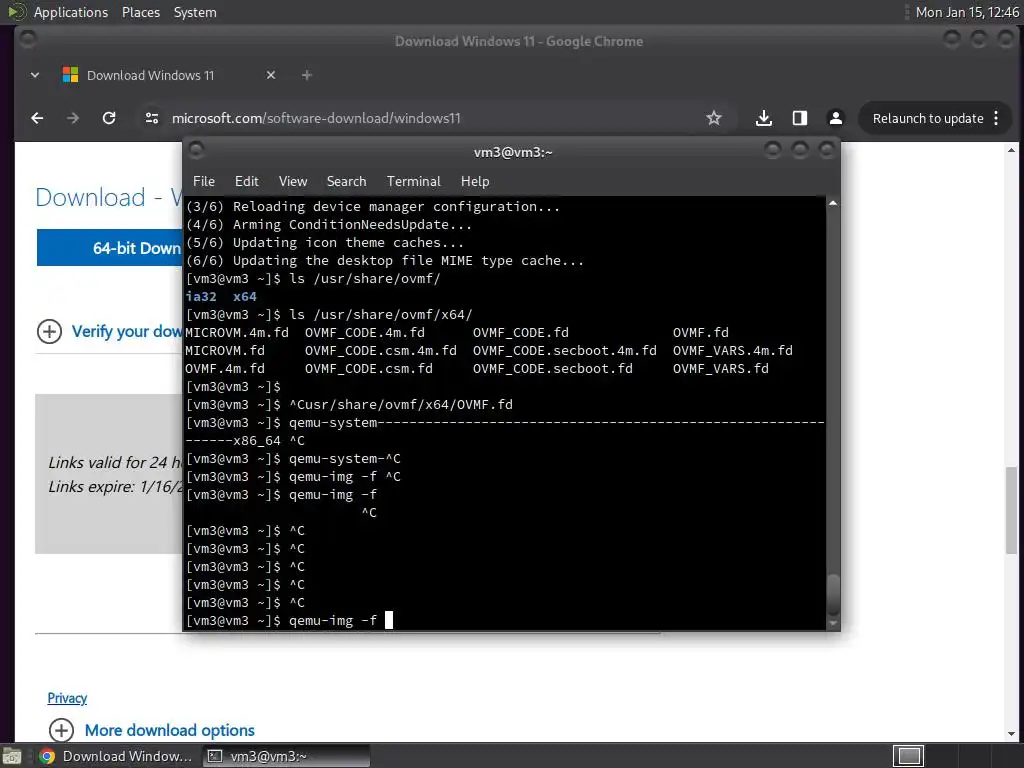Click the Relaunch to update button
1024x768 pixels.
click(928, 118)
